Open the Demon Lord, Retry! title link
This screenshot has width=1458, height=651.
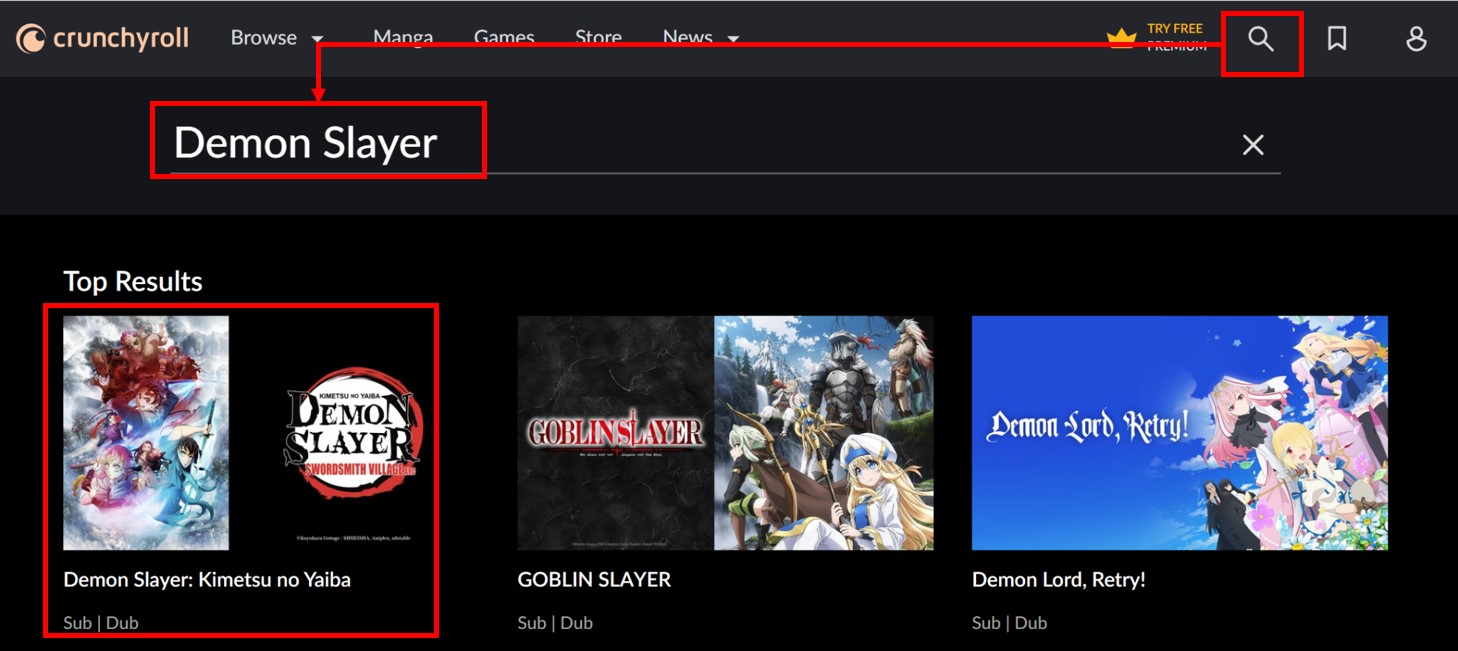(1058, 579)
